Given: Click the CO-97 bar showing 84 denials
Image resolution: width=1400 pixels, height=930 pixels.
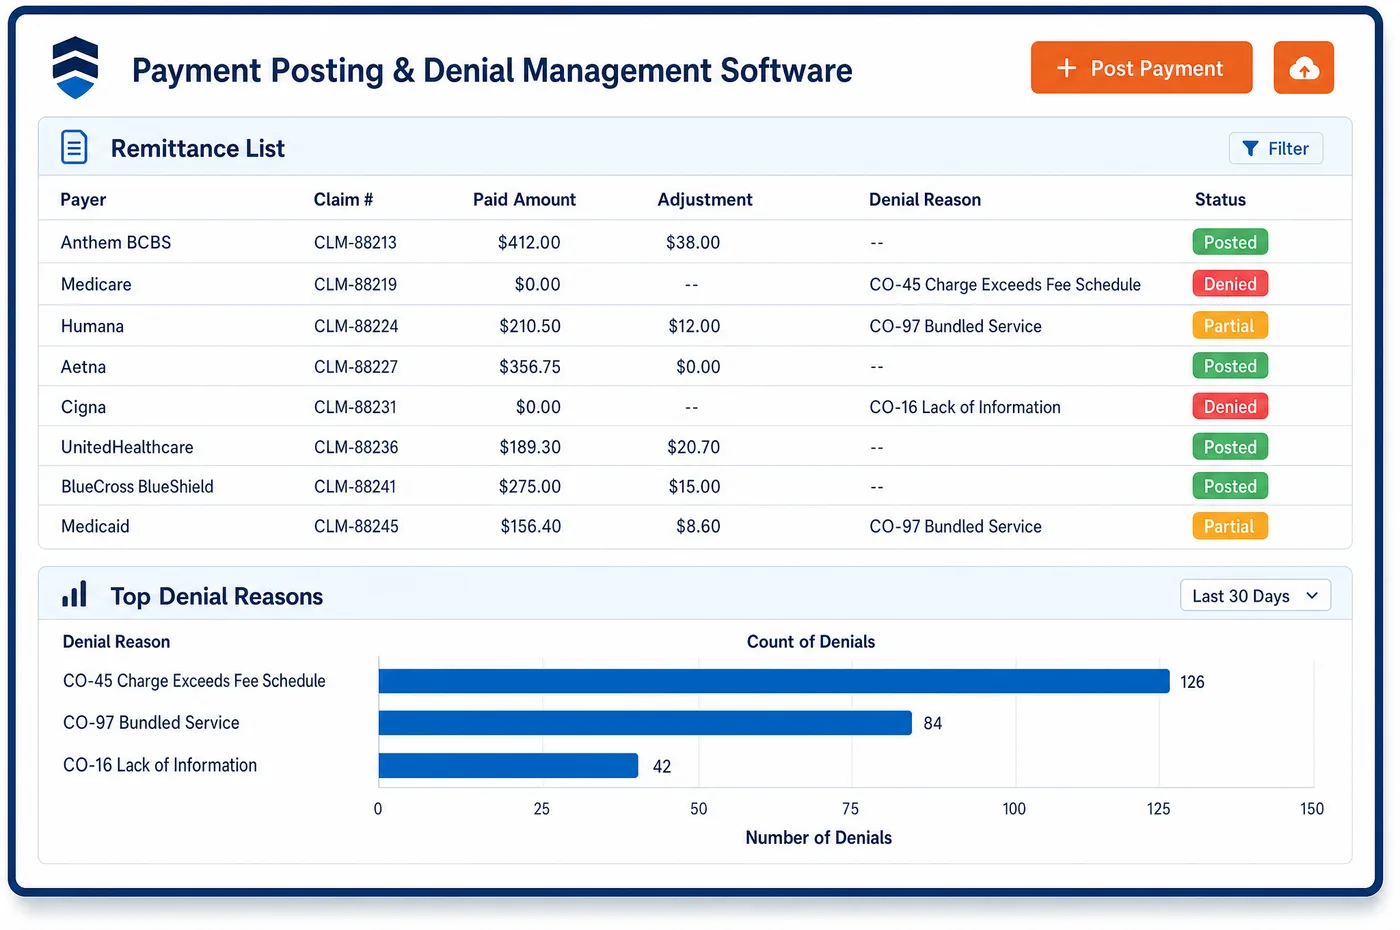Looking at the screenshot, I should coord(645,723).
